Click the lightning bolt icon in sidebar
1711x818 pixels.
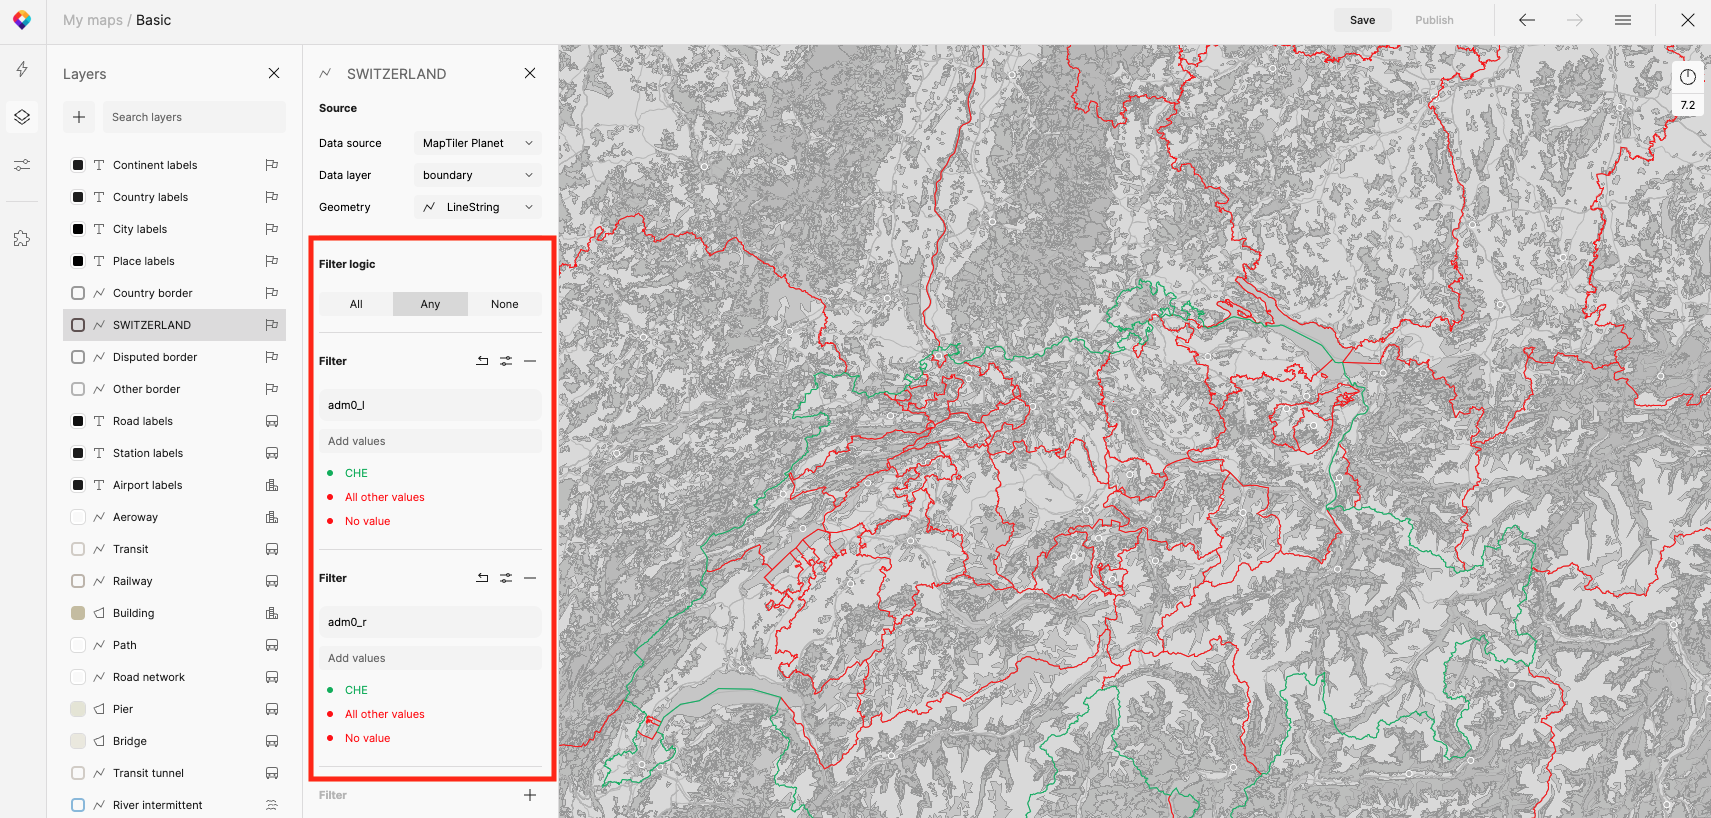tap(22, 69)
